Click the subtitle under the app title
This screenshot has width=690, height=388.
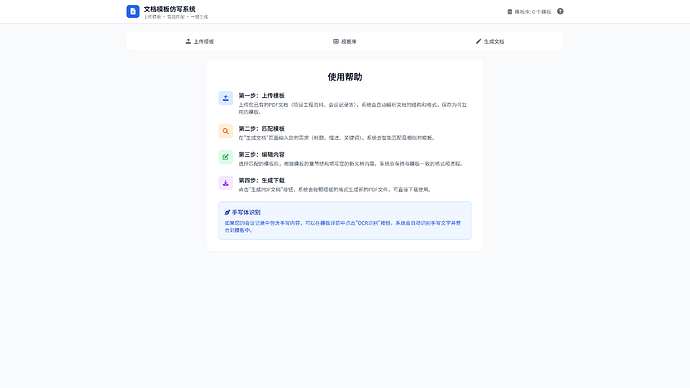176,17
